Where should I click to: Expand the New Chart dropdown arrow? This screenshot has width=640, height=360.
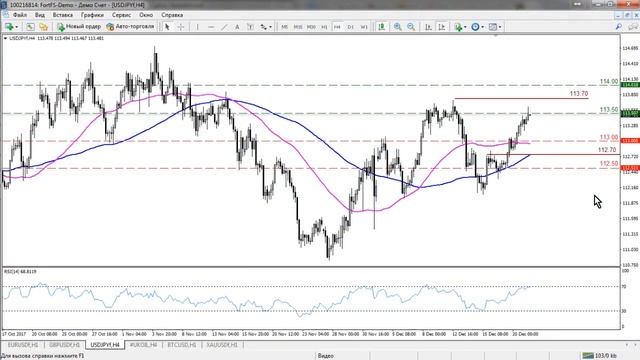(17, 27)
